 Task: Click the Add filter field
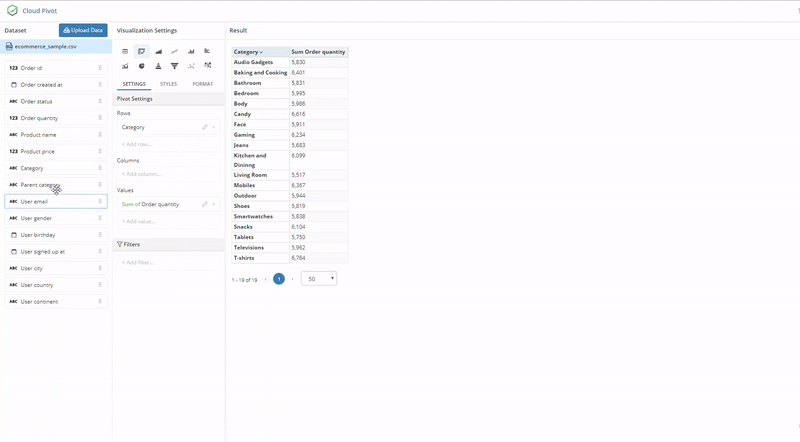167,262
